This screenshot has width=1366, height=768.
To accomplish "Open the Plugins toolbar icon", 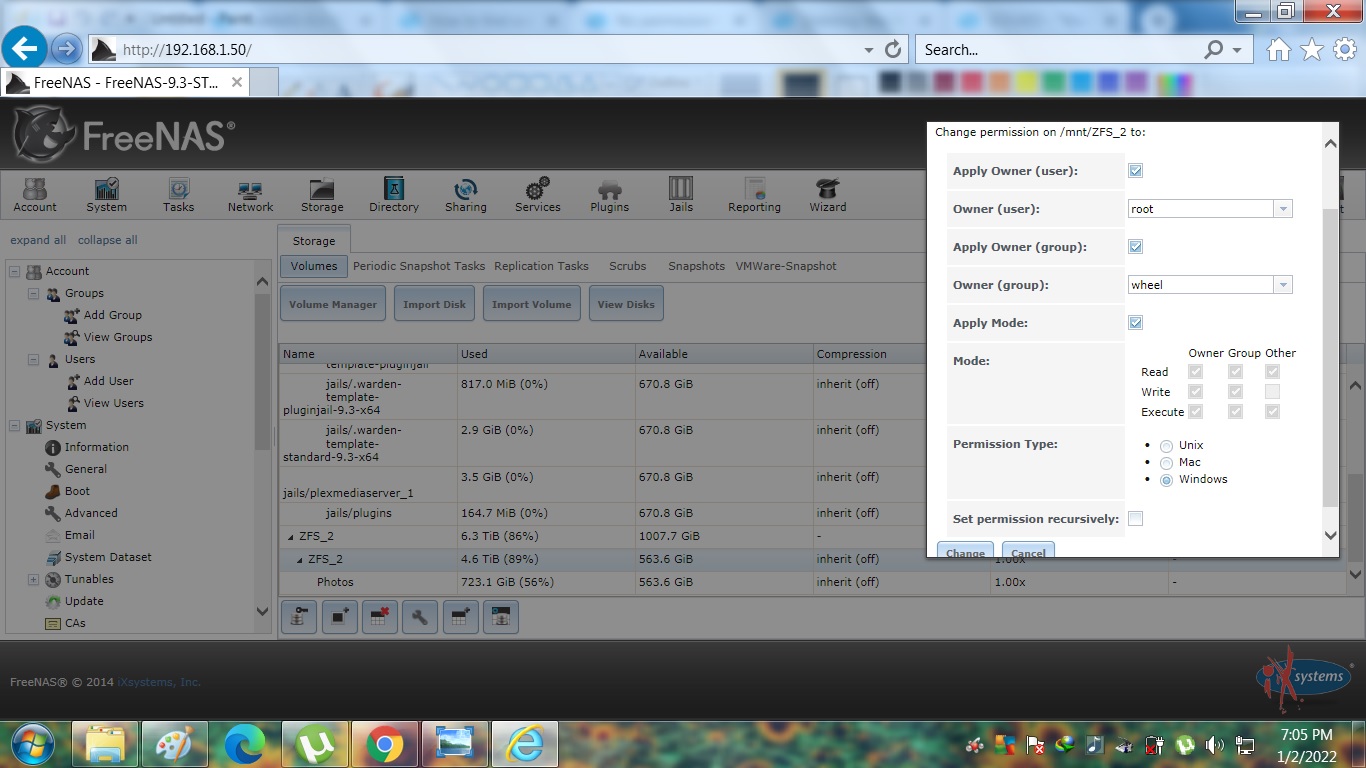I will [609, 195].
